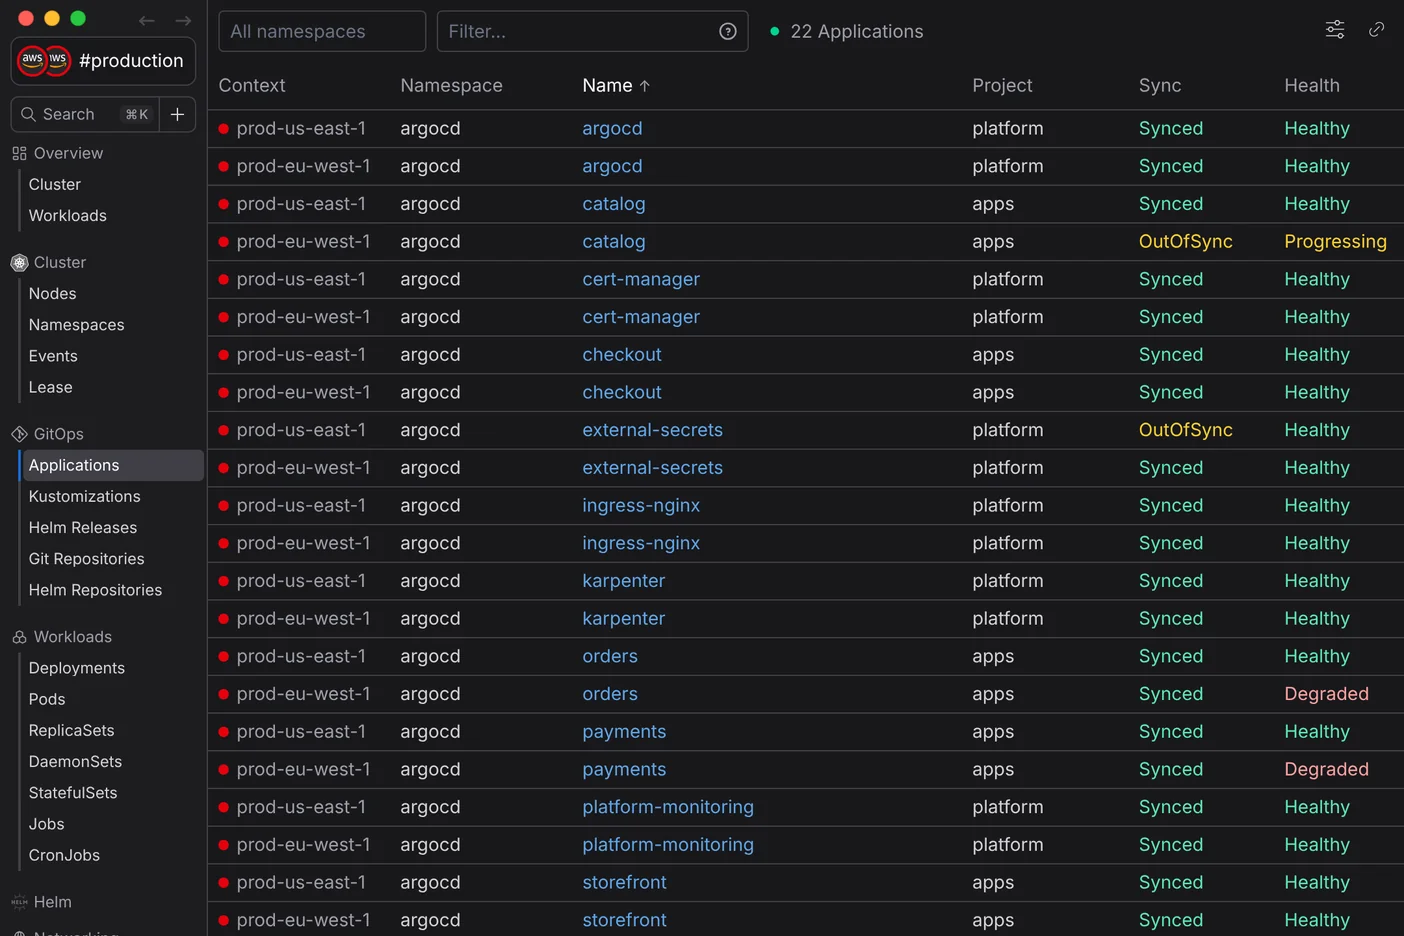Sort by the Sync column header
Screen dimensions: 1404x936
click(1160, 86)
